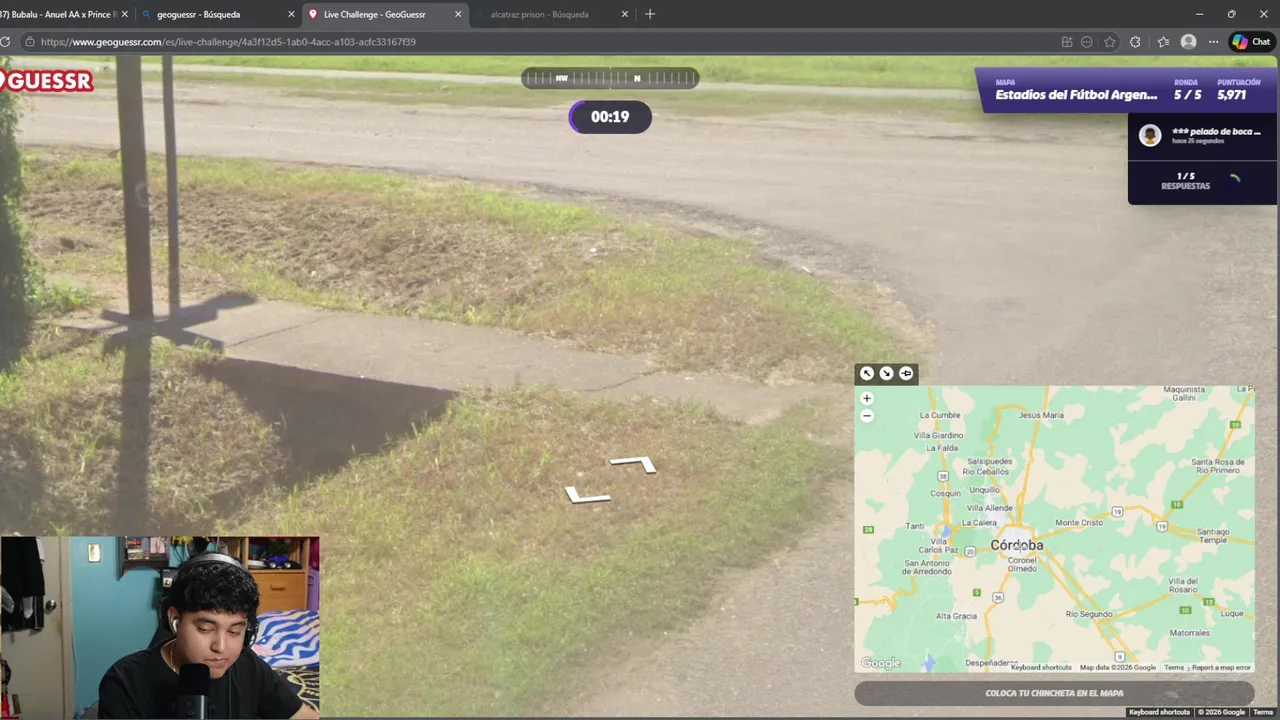1280x720 pixels.
Task: Close the alcatraz prison - Búsqueda tab
Action: [x=625, y=14]
